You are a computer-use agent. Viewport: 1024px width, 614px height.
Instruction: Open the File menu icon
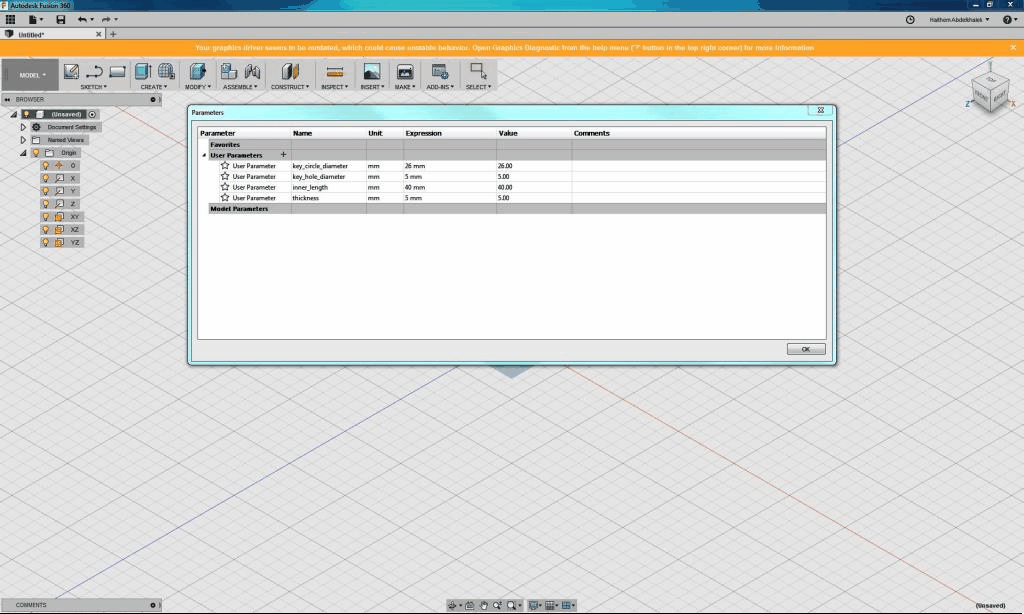(33, 20)
